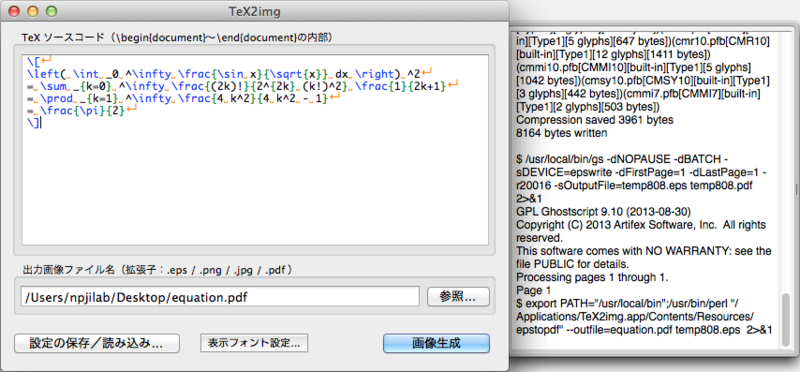Open 表示フォント設定... font settings
The image size is (800, 372).
click(254, 343)
